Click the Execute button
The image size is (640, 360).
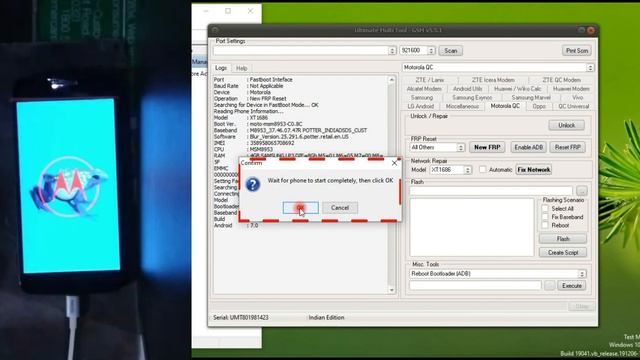pos(571,286)
